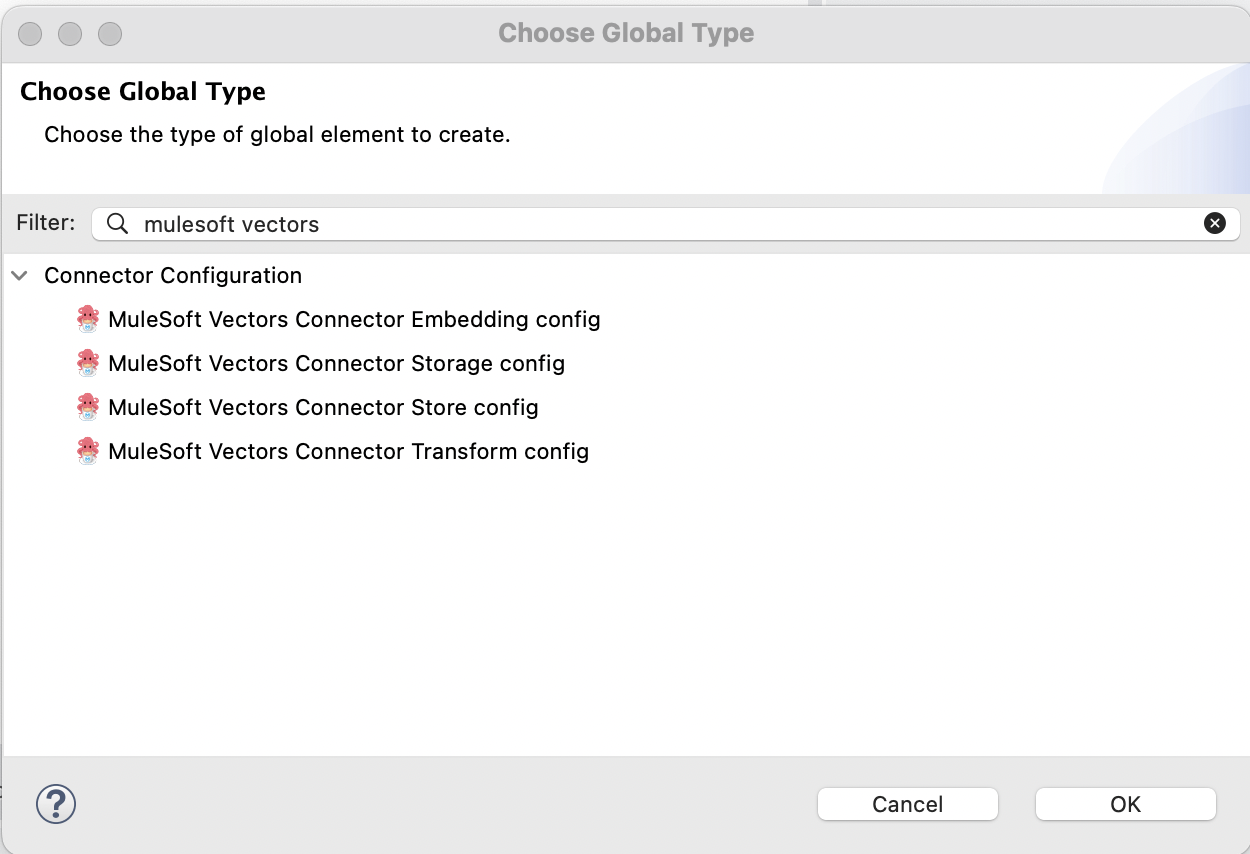Image resolution: width=1250 pixels, height=854 pixels.
Task: Select MuleSoft Vectors Connector Storage config
Action: coord(336,363)
